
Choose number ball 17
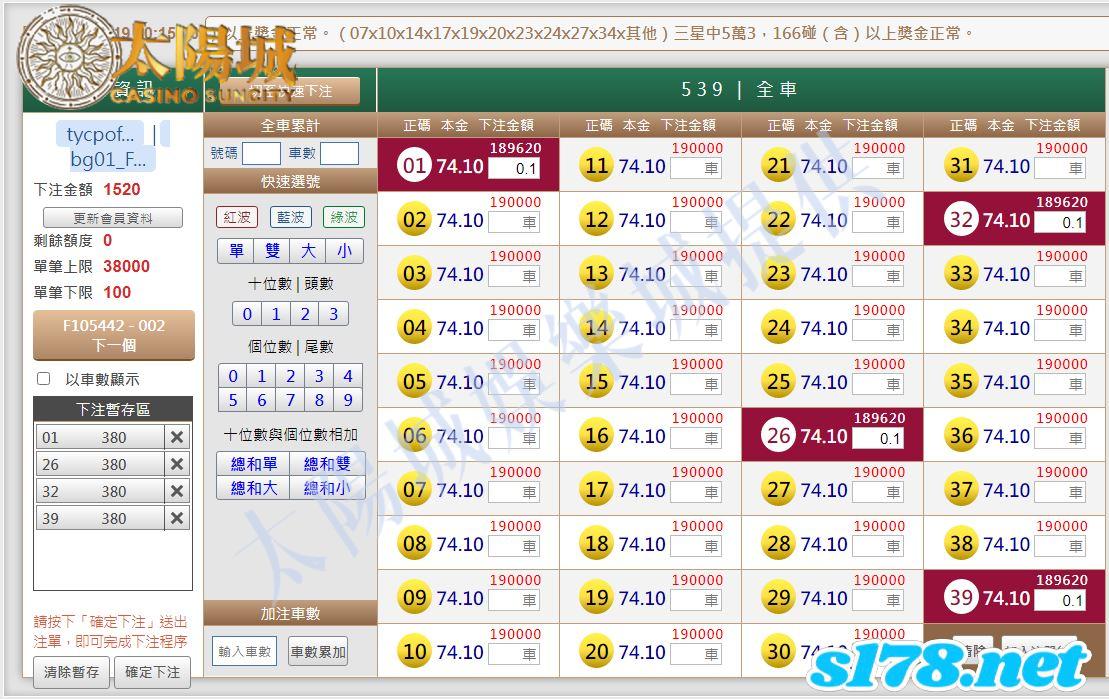coord(596,490)
